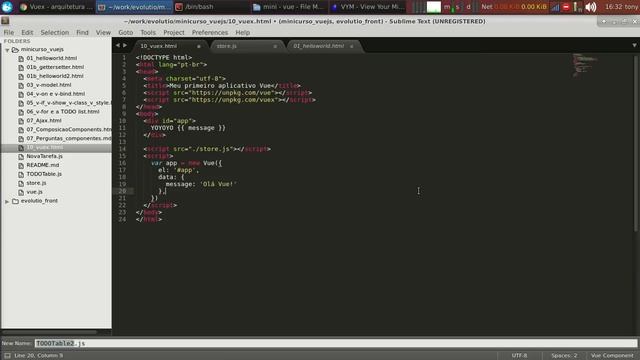Toggle the side bar status icon
The width and height of the screenshot is (640, 360).
pyautogui.click(x=7, y=356)
